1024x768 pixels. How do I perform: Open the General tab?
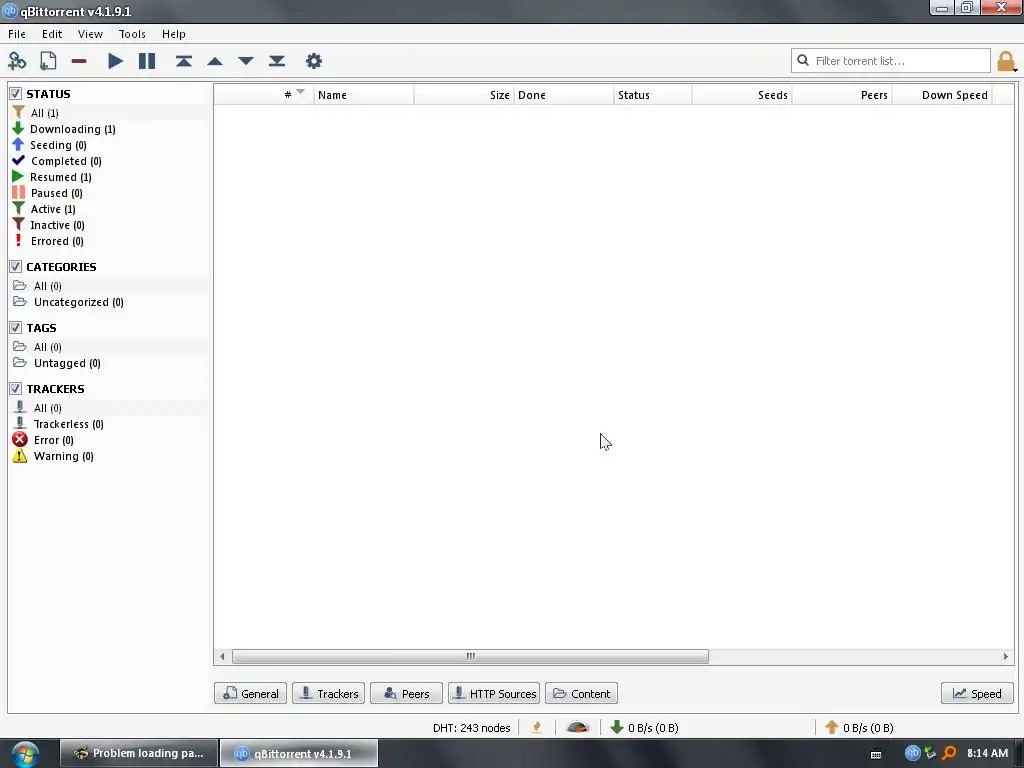coord(250,693)
